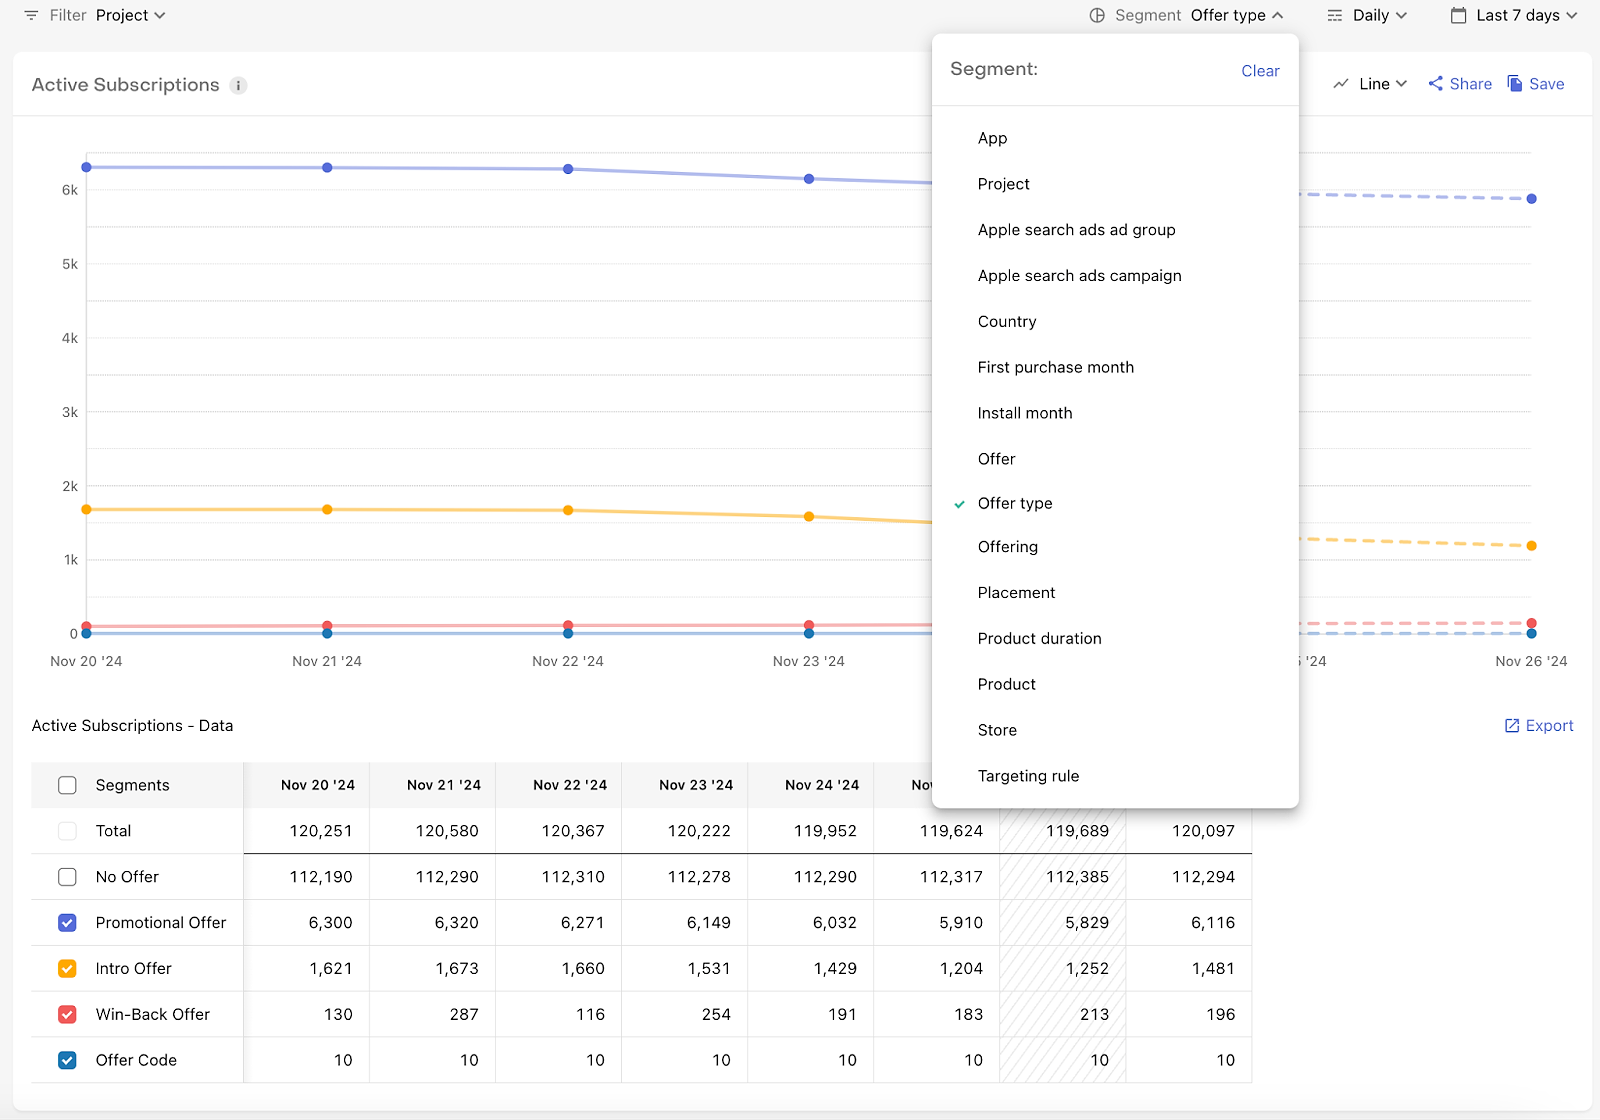Click the Segments column header label

pos(132,785)
